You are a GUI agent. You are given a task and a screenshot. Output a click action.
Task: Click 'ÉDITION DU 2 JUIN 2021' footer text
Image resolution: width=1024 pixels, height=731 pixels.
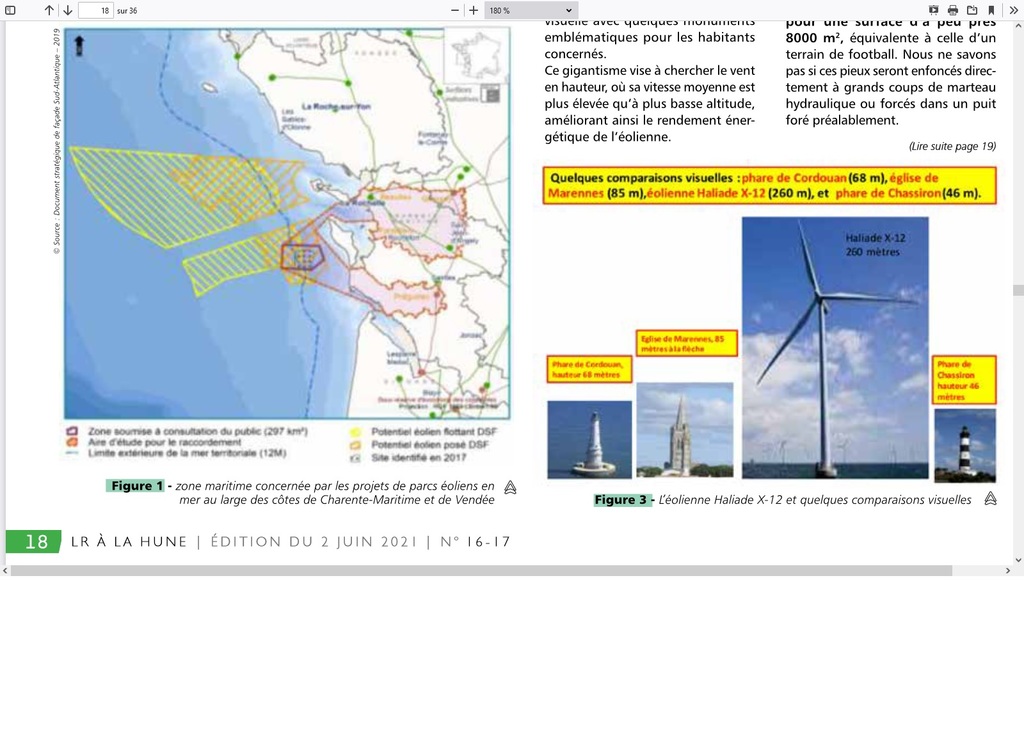click(x=313, y=542)
